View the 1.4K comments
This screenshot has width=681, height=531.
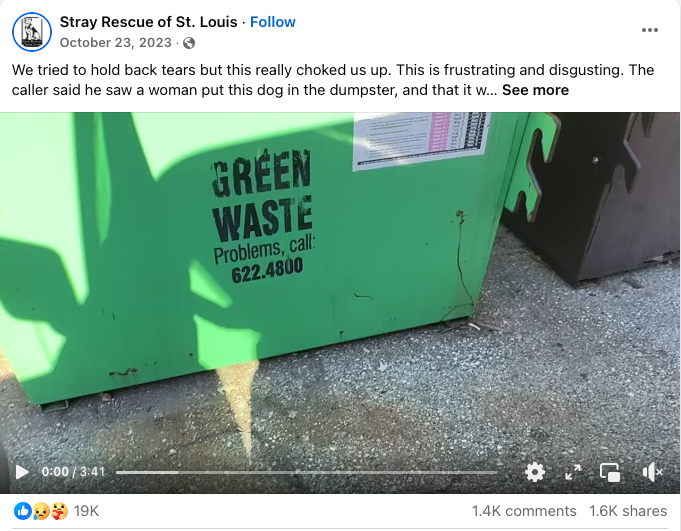point(524,511)
